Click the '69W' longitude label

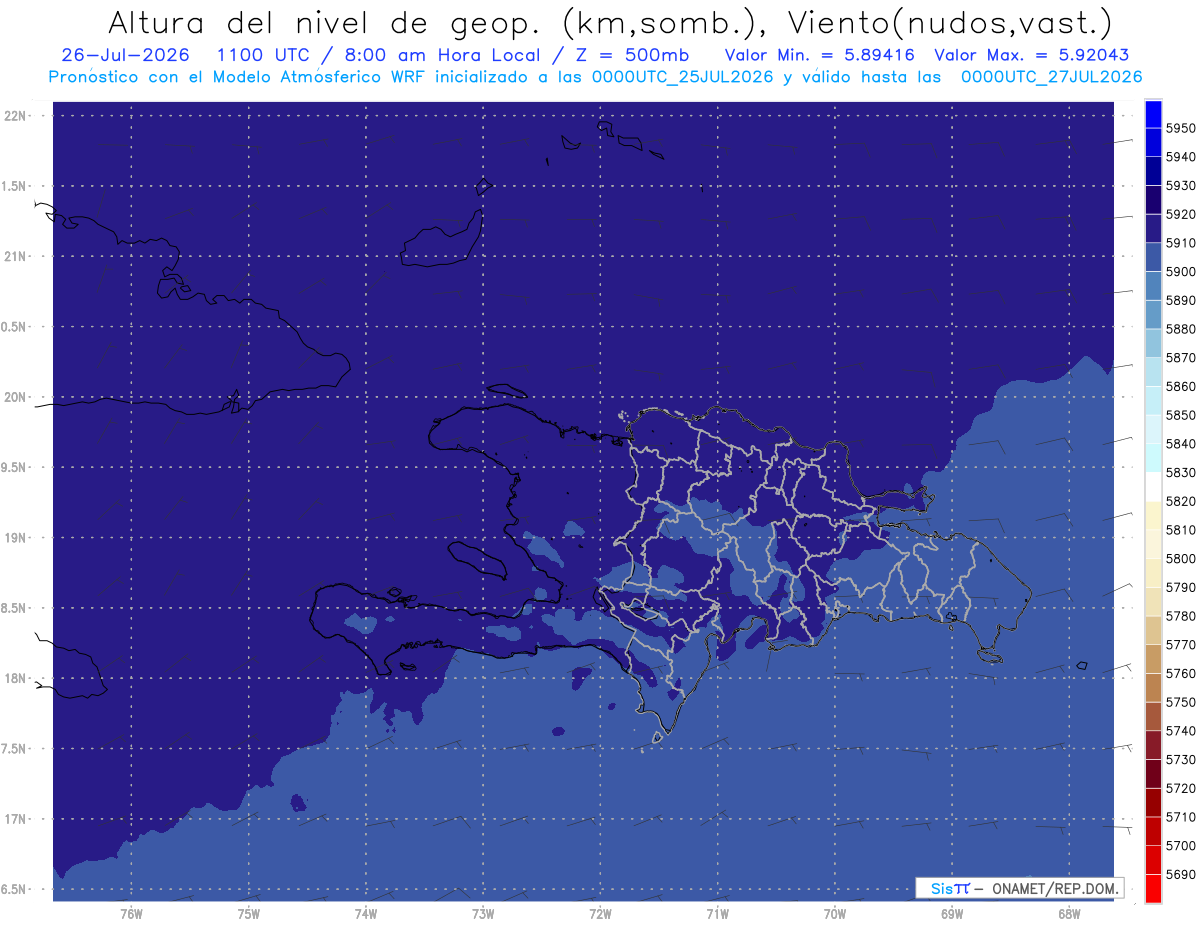951,913
